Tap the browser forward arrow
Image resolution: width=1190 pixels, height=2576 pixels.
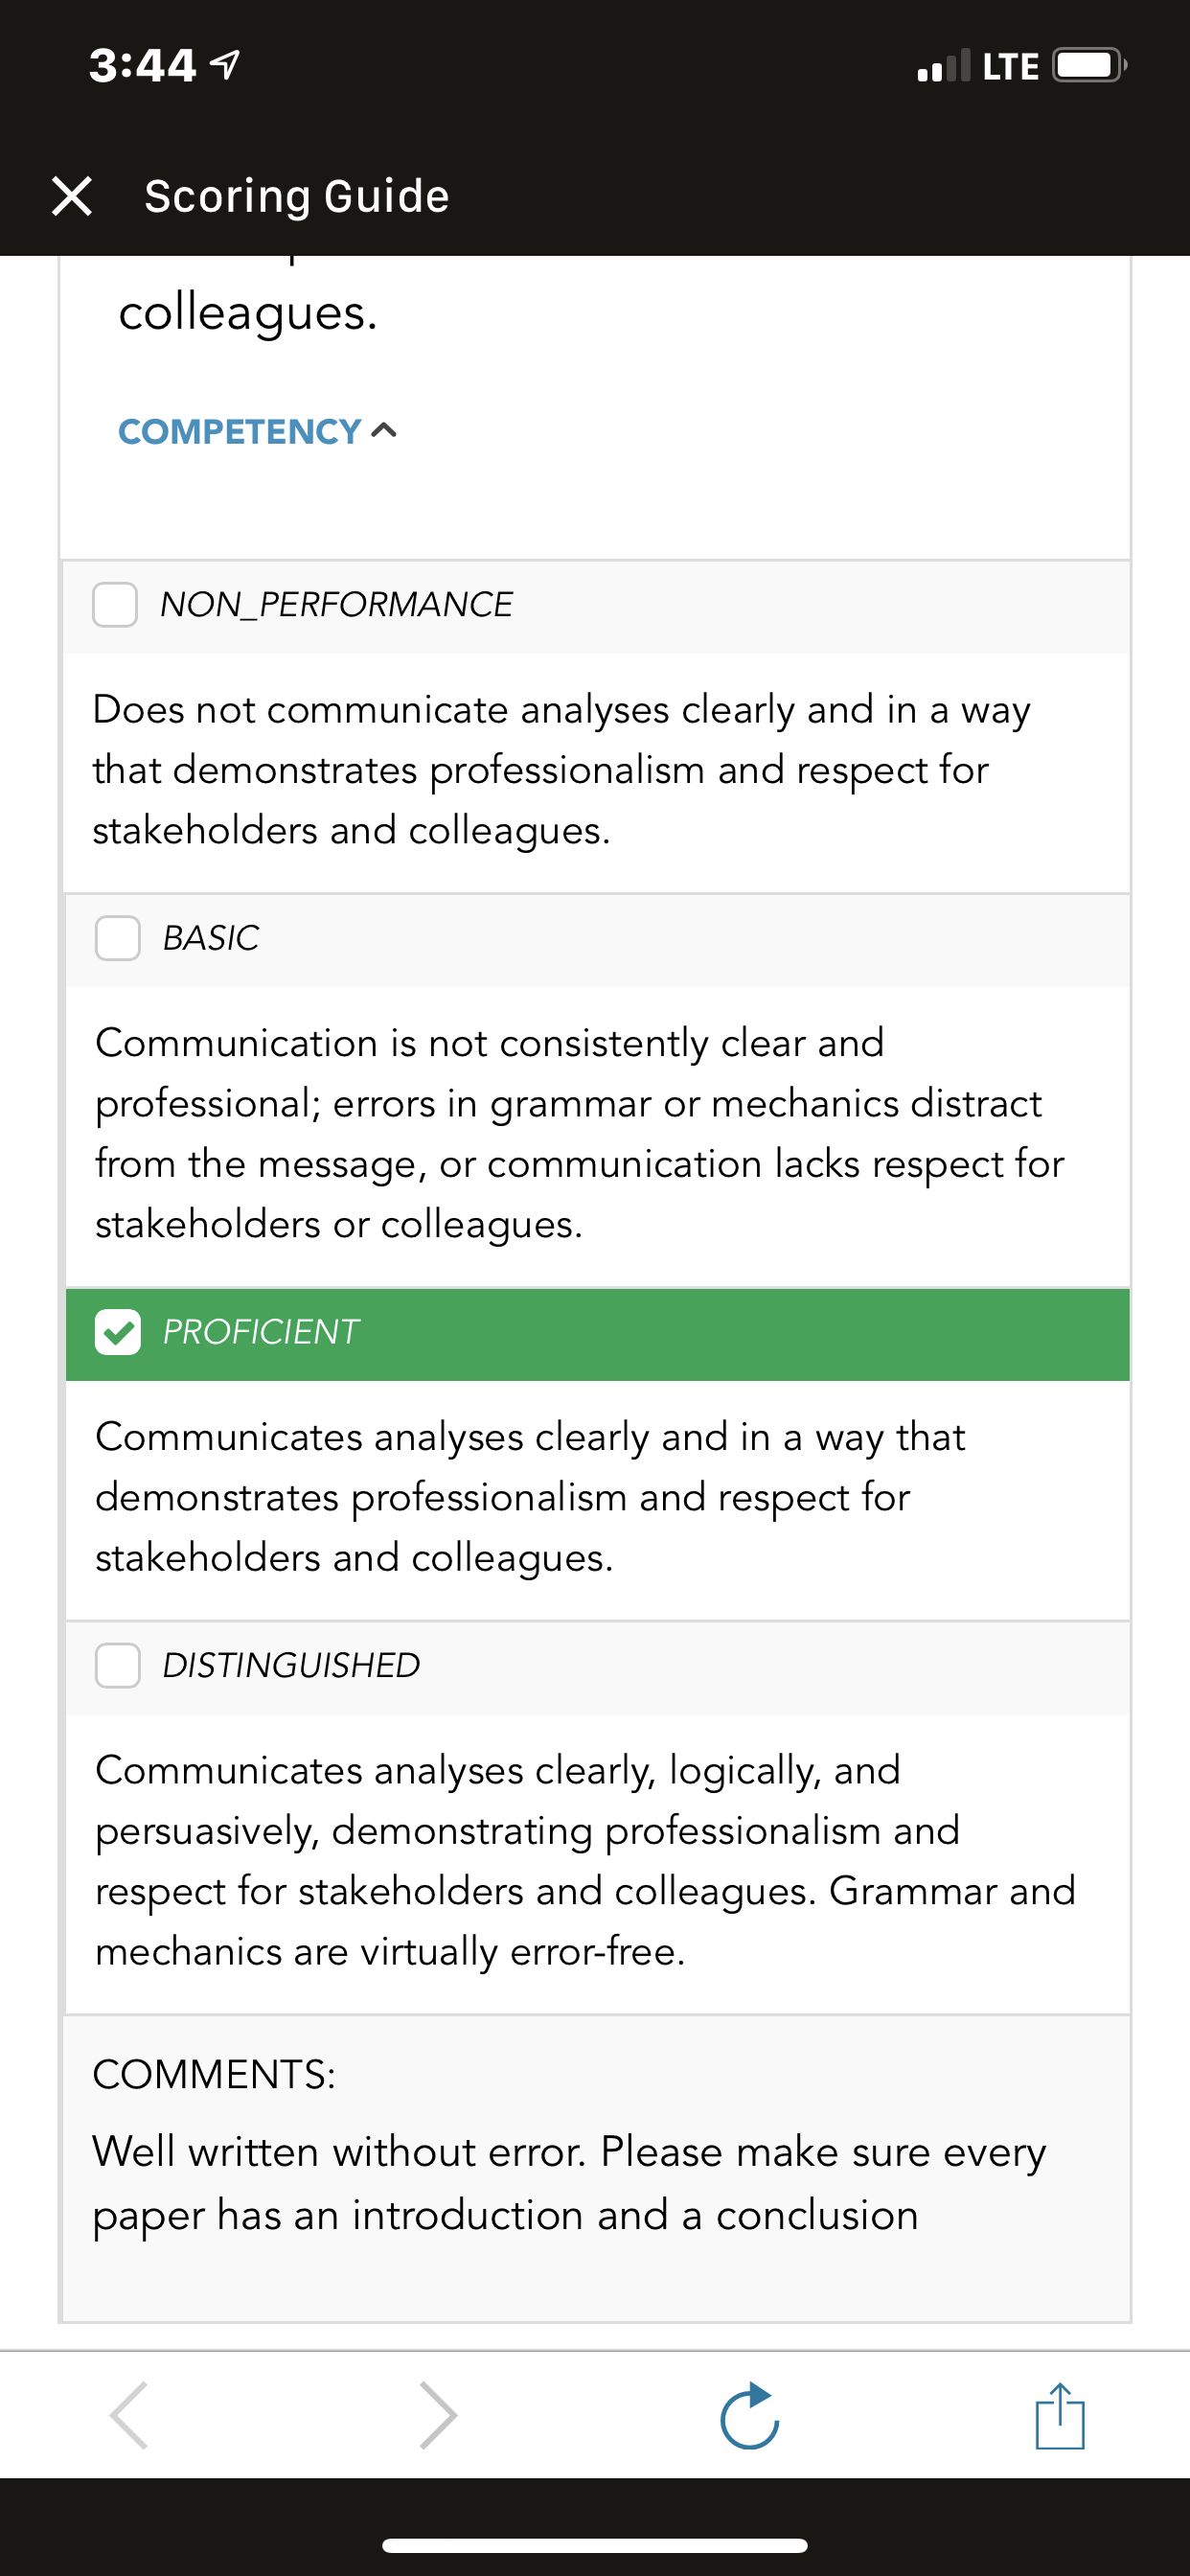[437, 2415]
